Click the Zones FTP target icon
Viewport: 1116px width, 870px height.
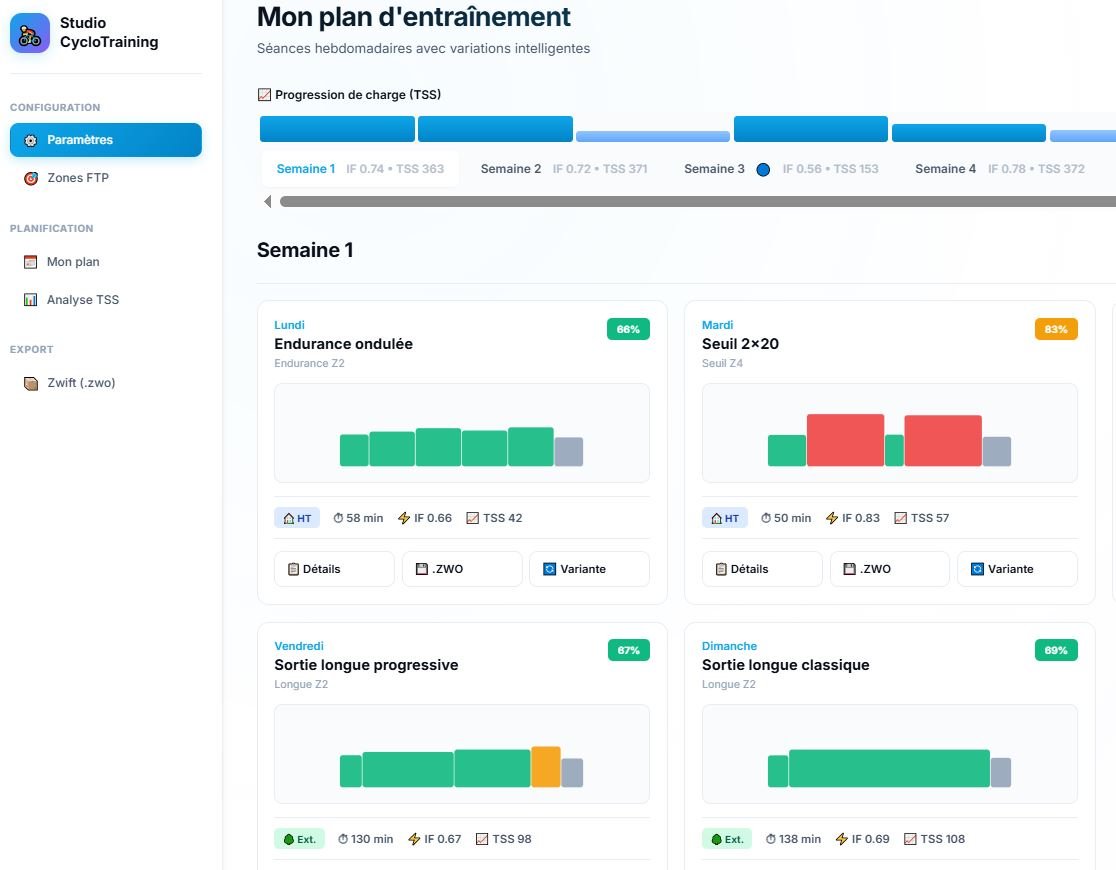(x=30, y=179)
